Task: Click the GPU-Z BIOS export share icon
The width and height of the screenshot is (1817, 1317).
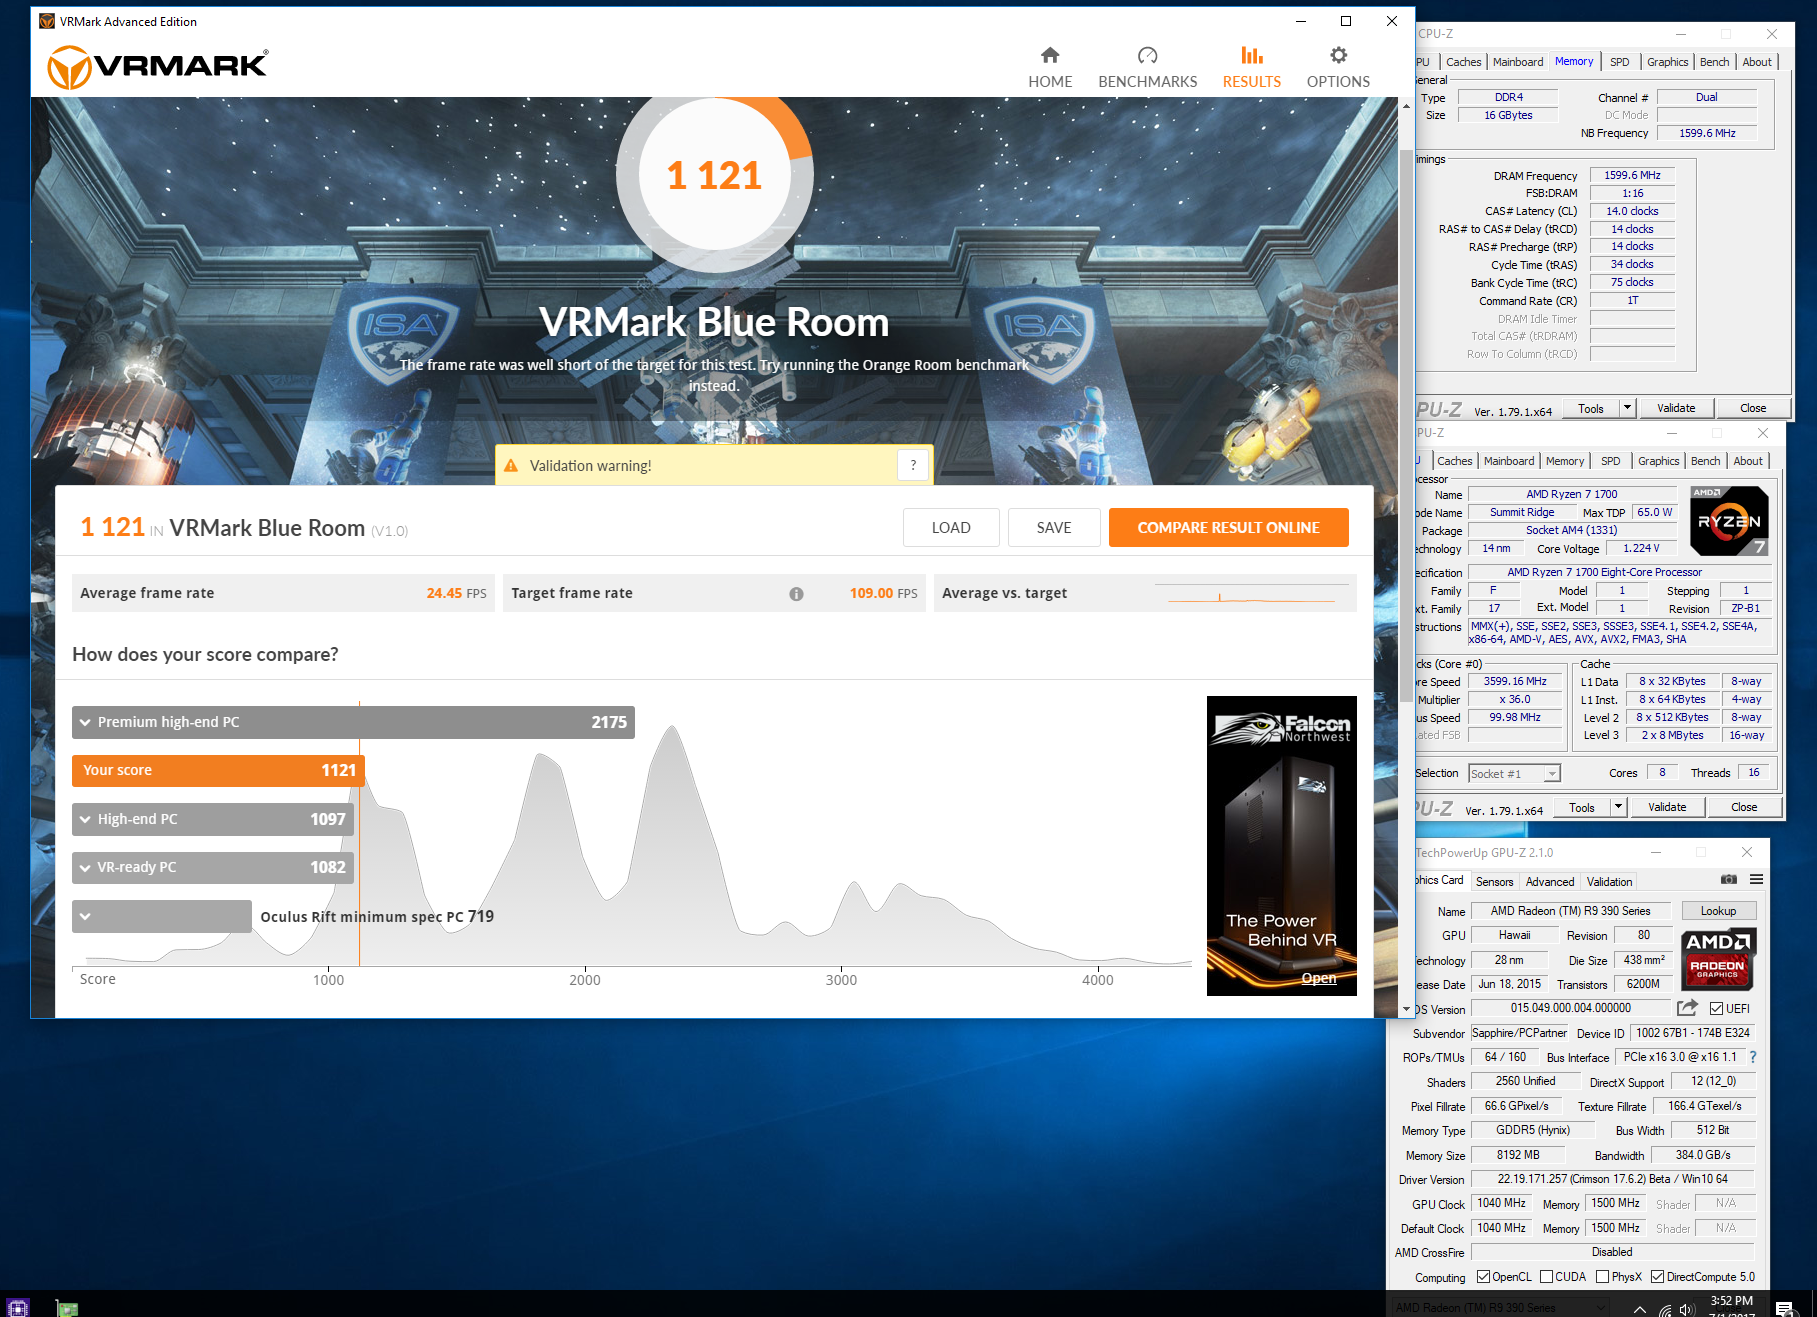Action: tap(1687, 1008)
